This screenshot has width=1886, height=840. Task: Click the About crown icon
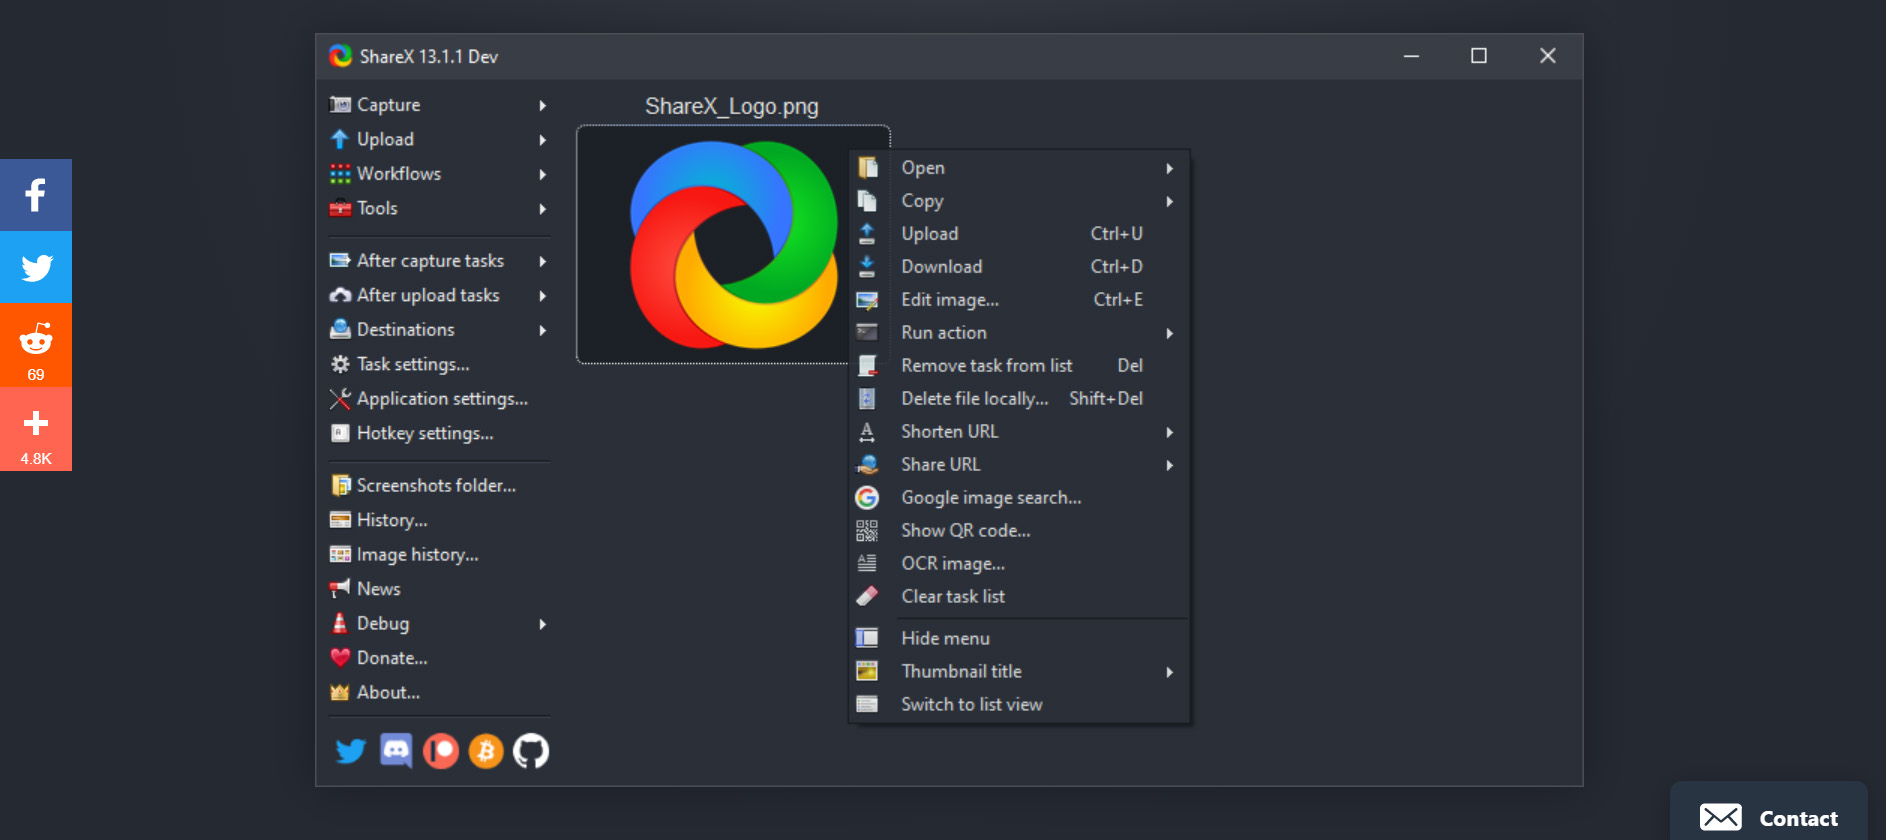pyautogui.click(x=340, y=692)
